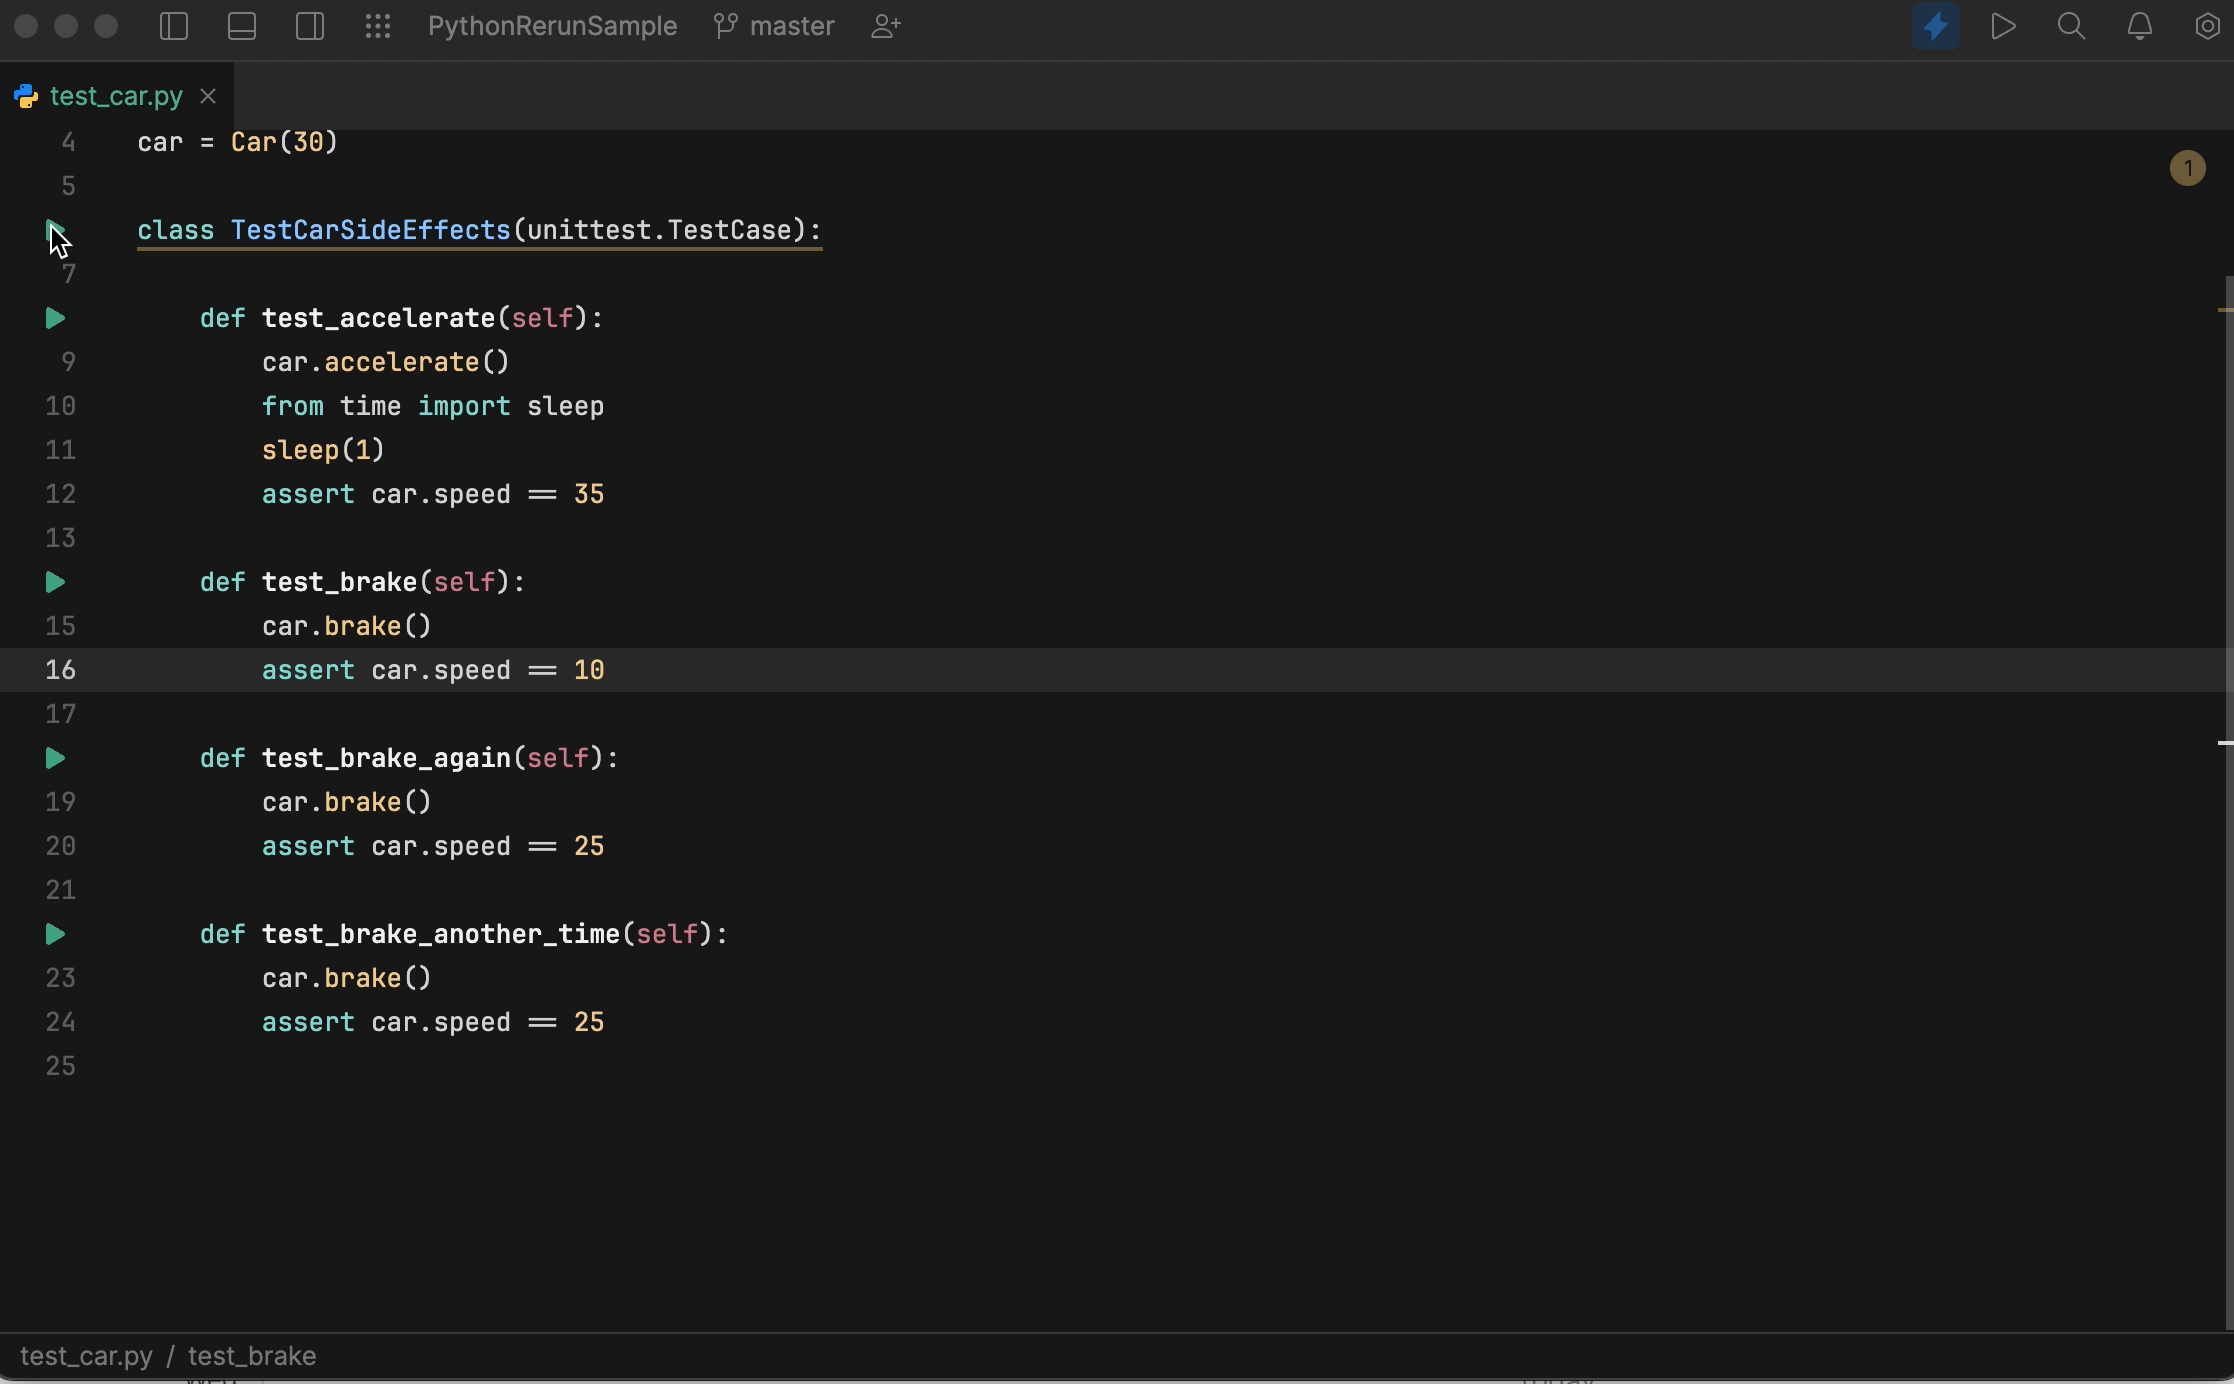Click the add collaborator icon
This screenshot has width=2234, height=1384.
pyautogui.click(x=886, y=26)
